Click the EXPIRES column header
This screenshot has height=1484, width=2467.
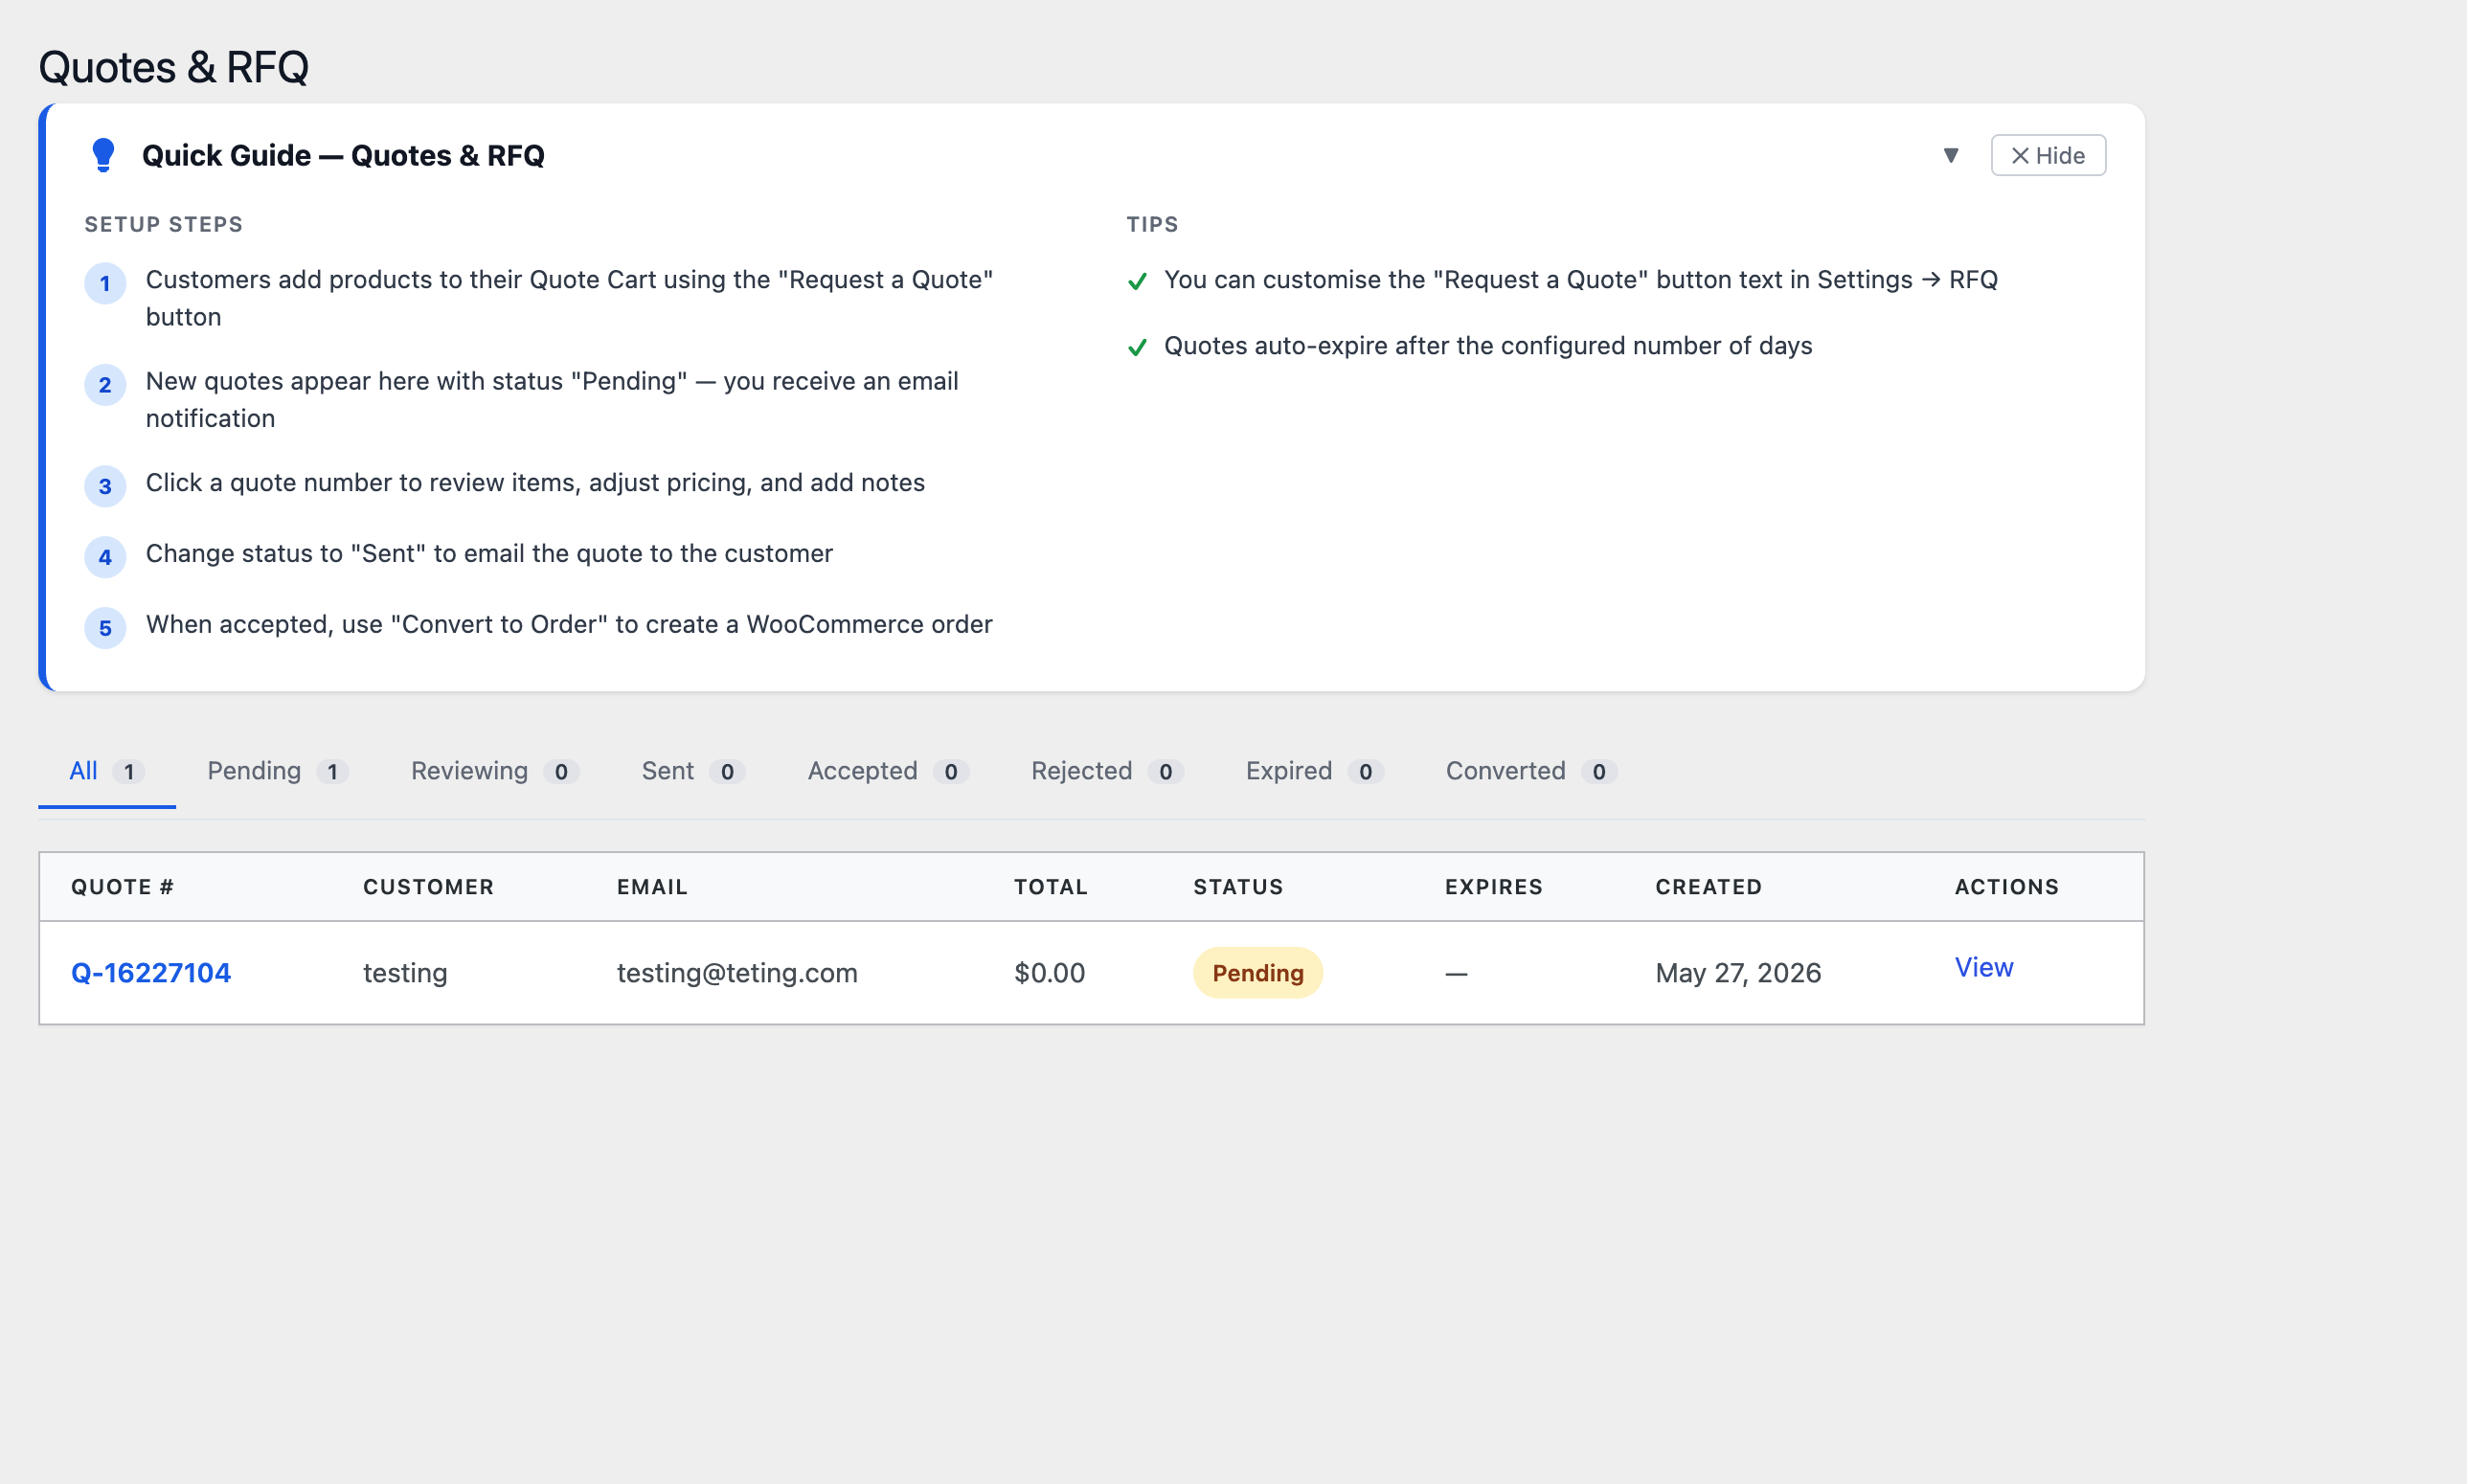(x=1493, y=887)
